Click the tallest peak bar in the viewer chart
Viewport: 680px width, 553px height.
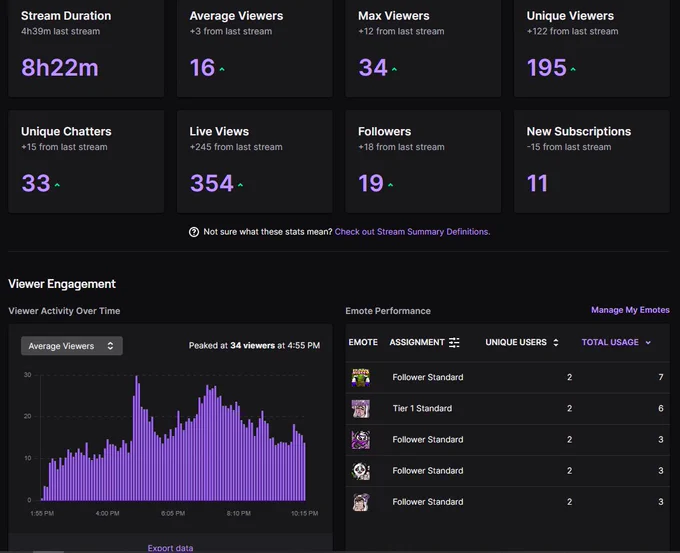click(x=136, y=438)
